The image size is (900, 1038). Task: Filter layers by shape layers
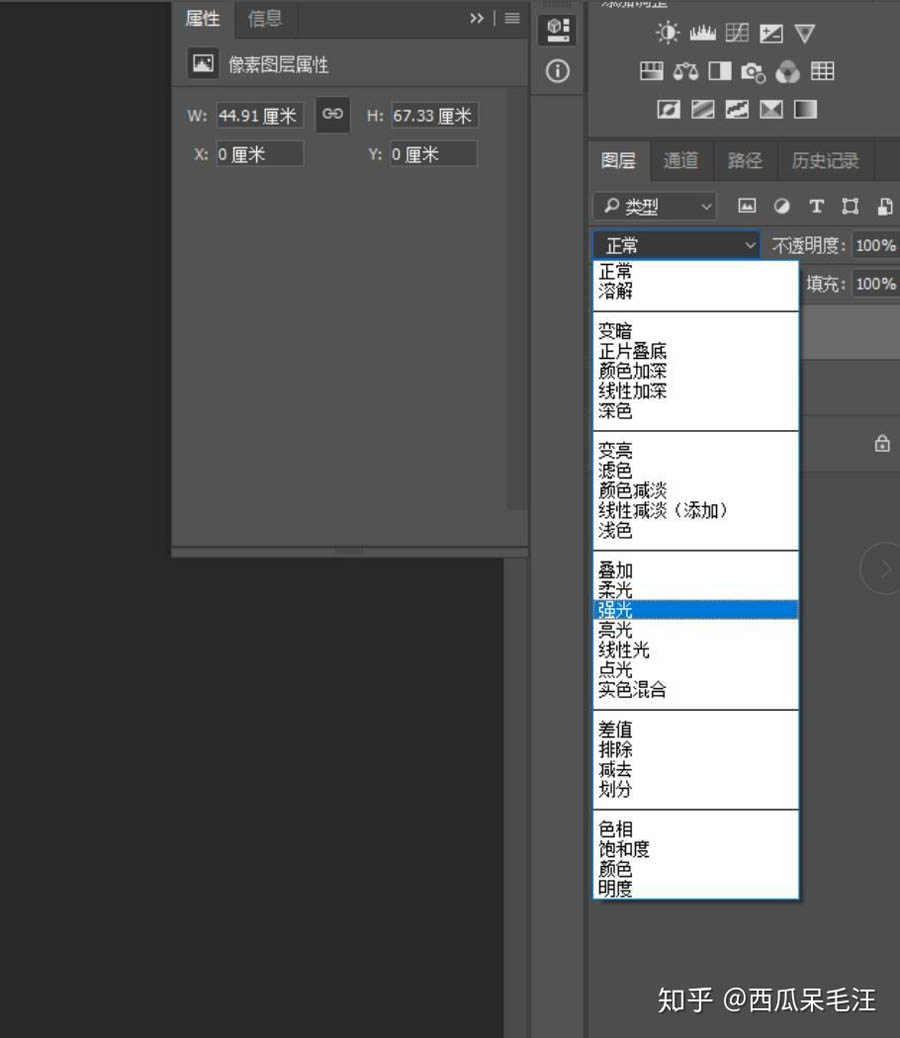pos(850,207)
